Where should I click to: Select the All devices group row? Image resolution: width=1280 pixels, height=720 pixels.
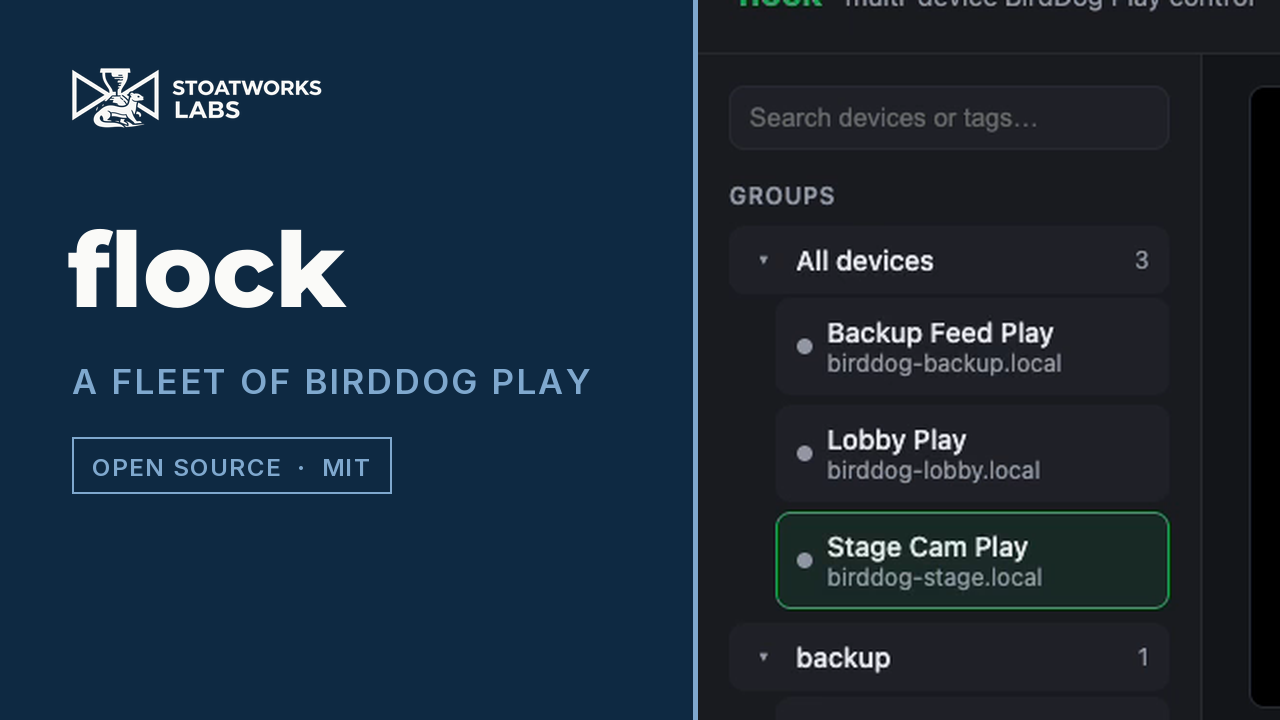click(949, 260)
